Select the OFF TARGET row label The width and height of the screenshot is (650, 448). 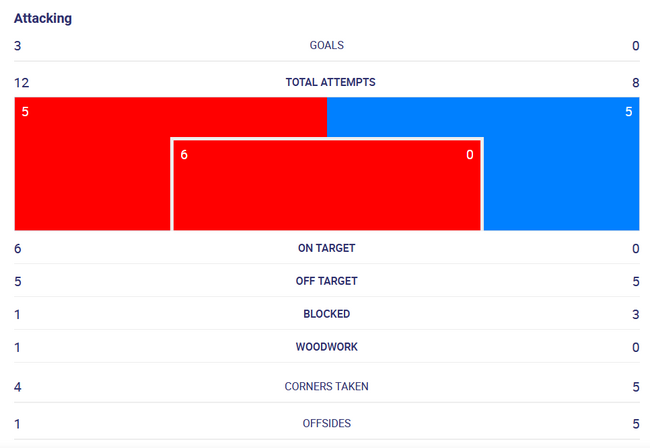click(327, 281)
